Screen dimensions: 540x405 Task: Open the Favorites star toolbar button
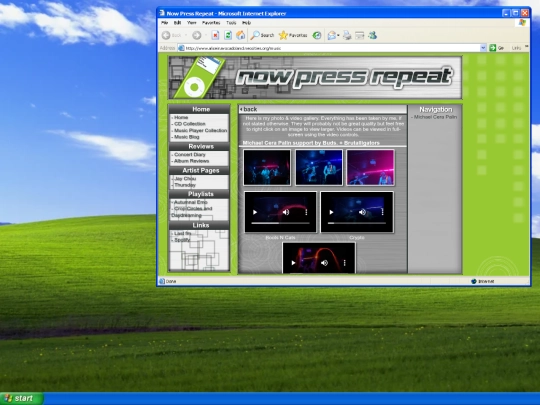293,35
